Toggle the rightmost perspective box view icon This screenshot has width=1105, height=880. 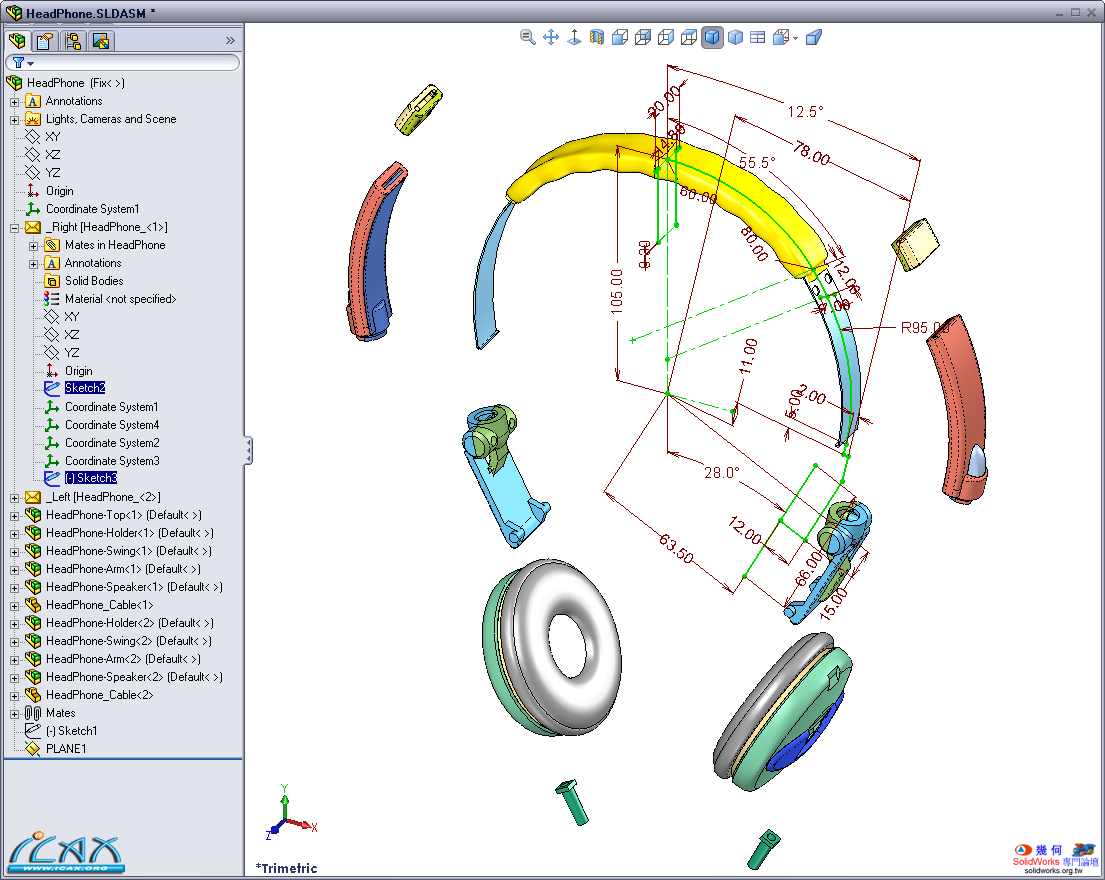pyautogui.click(x=813, y=38)
